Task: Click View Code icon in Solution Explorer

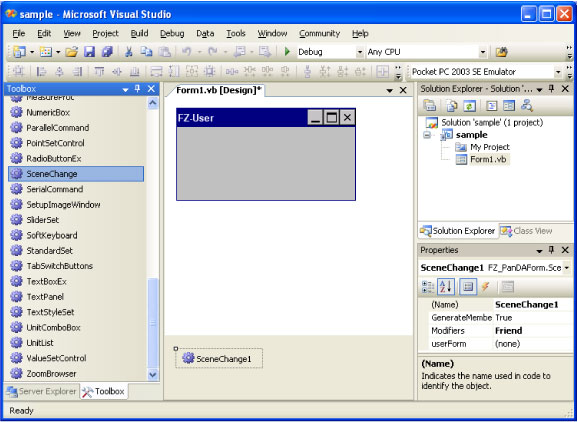Action: click(491, 106)
